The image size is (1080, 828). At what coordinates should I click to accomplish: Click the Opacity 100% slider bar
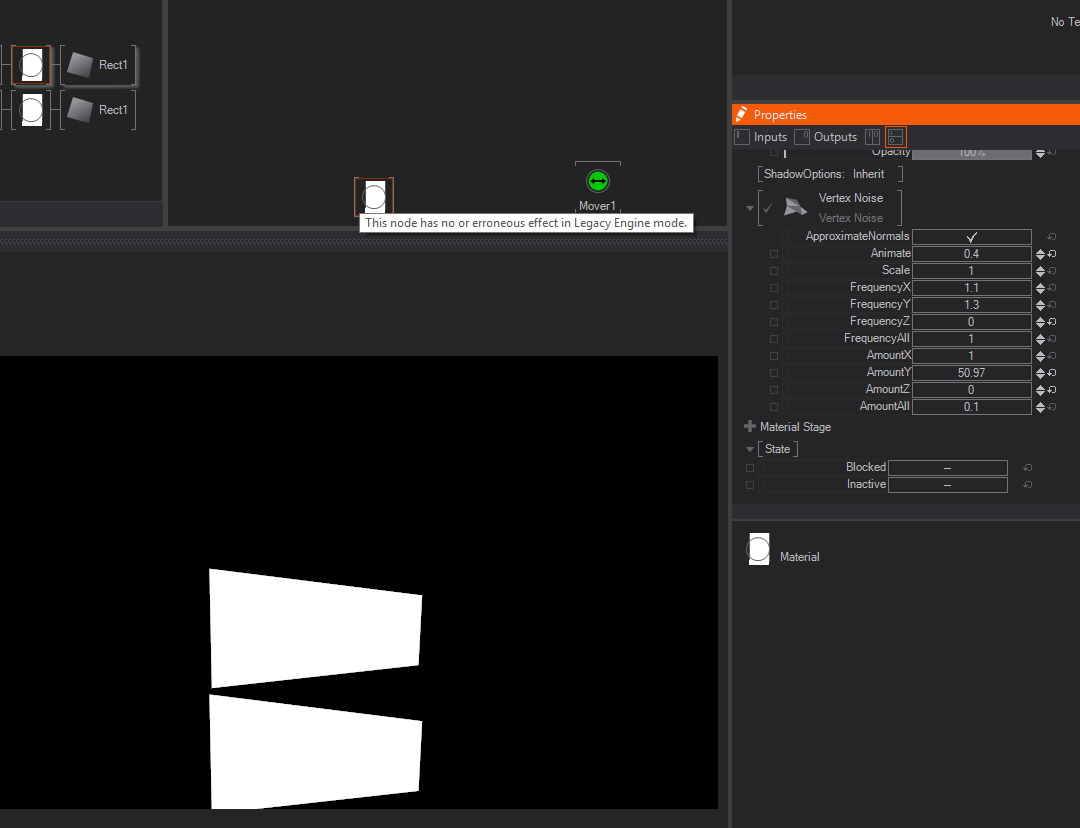tap(971, 153)
